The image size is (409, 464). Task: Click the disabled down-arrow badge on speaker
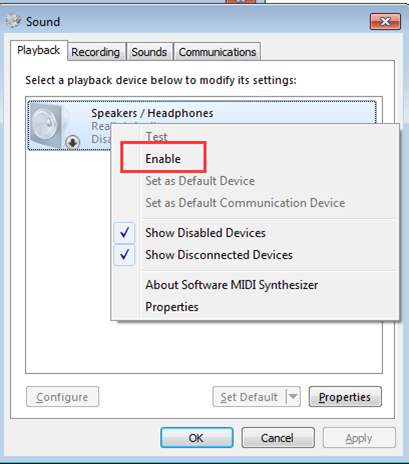[72, 142]
